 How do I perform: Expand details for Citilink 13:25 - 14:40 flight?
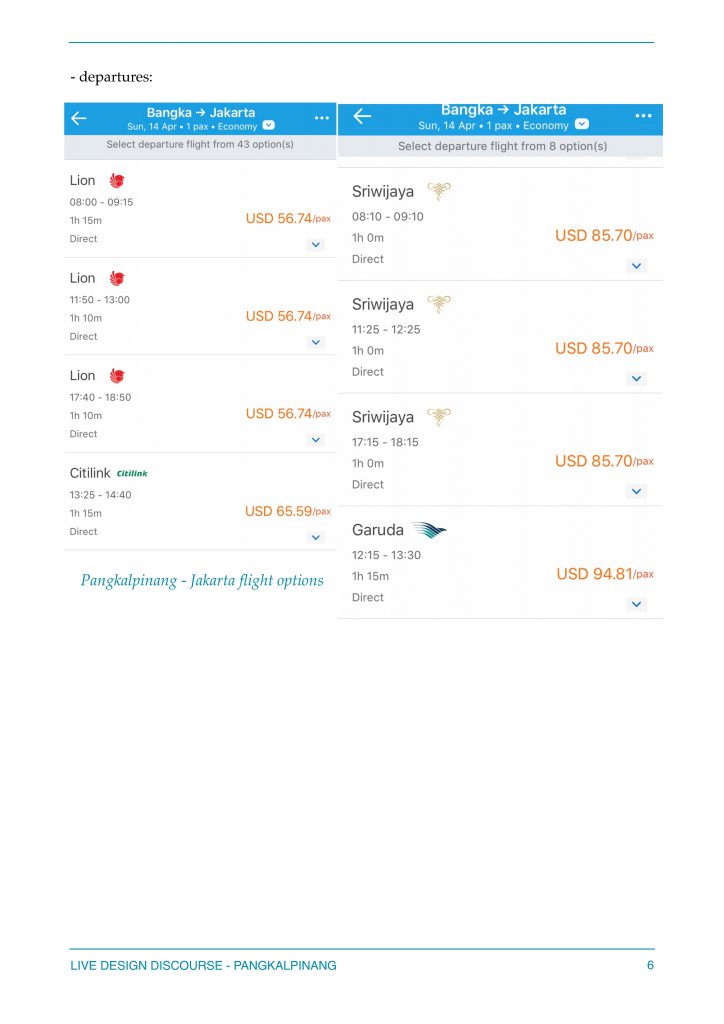(316, 537)
